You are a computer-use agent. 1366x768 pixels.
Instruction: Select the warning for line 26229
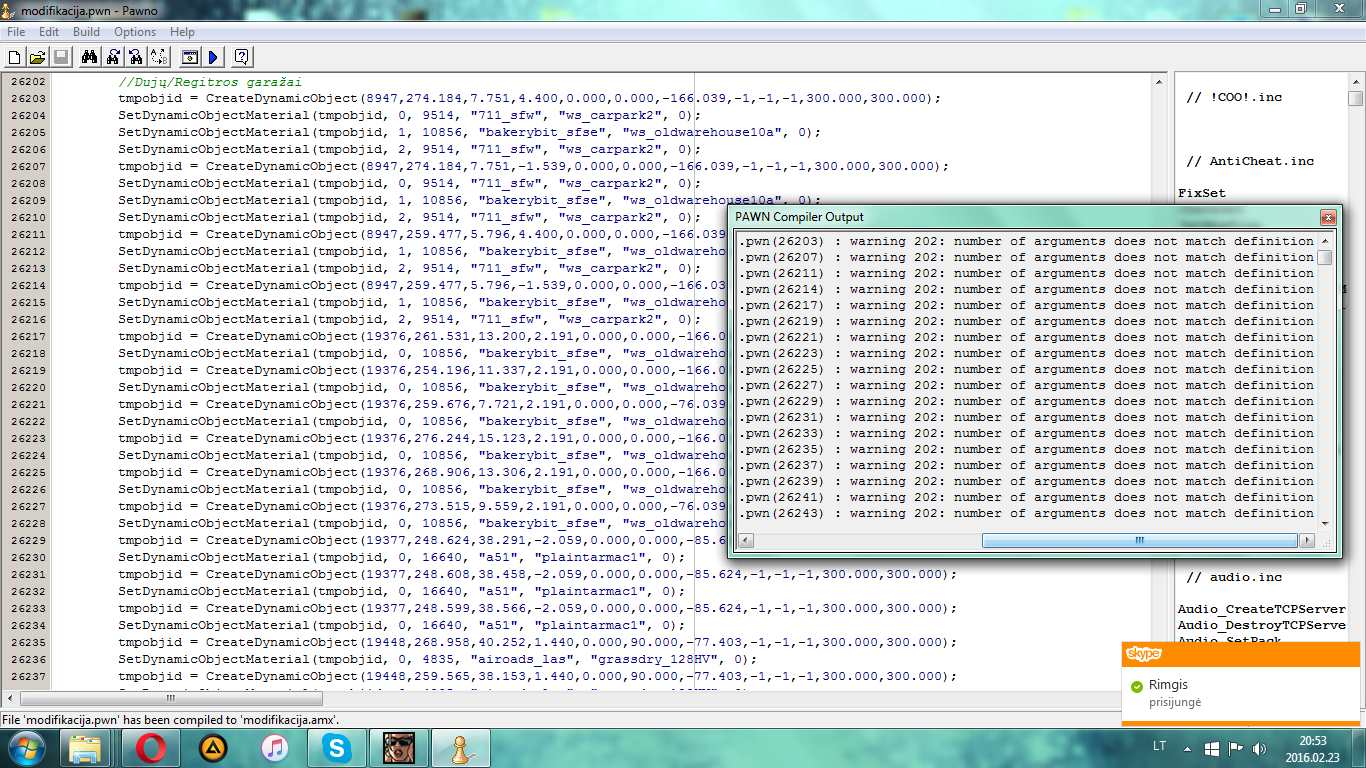click(1027, 401)
